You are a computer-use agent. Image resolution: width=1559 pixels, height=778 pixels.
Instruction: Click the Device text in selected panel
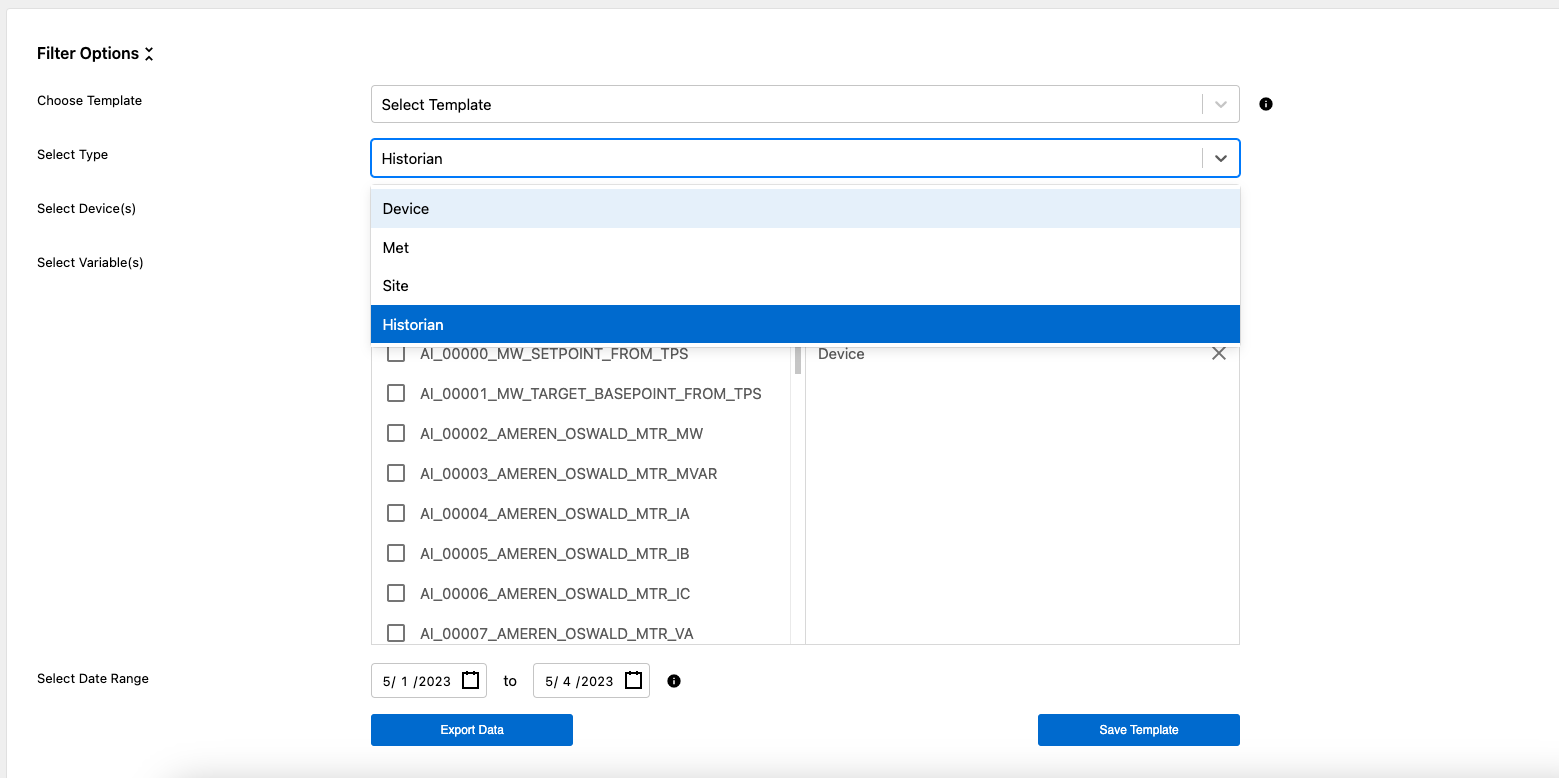pos(841,354)
